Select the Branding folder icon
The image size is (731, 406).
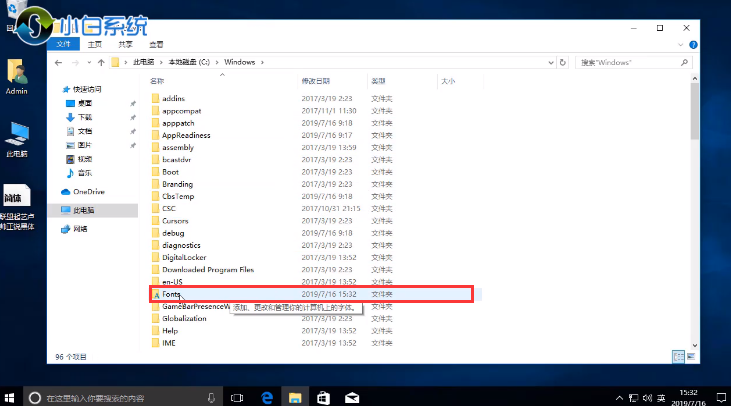click(156, 184)
